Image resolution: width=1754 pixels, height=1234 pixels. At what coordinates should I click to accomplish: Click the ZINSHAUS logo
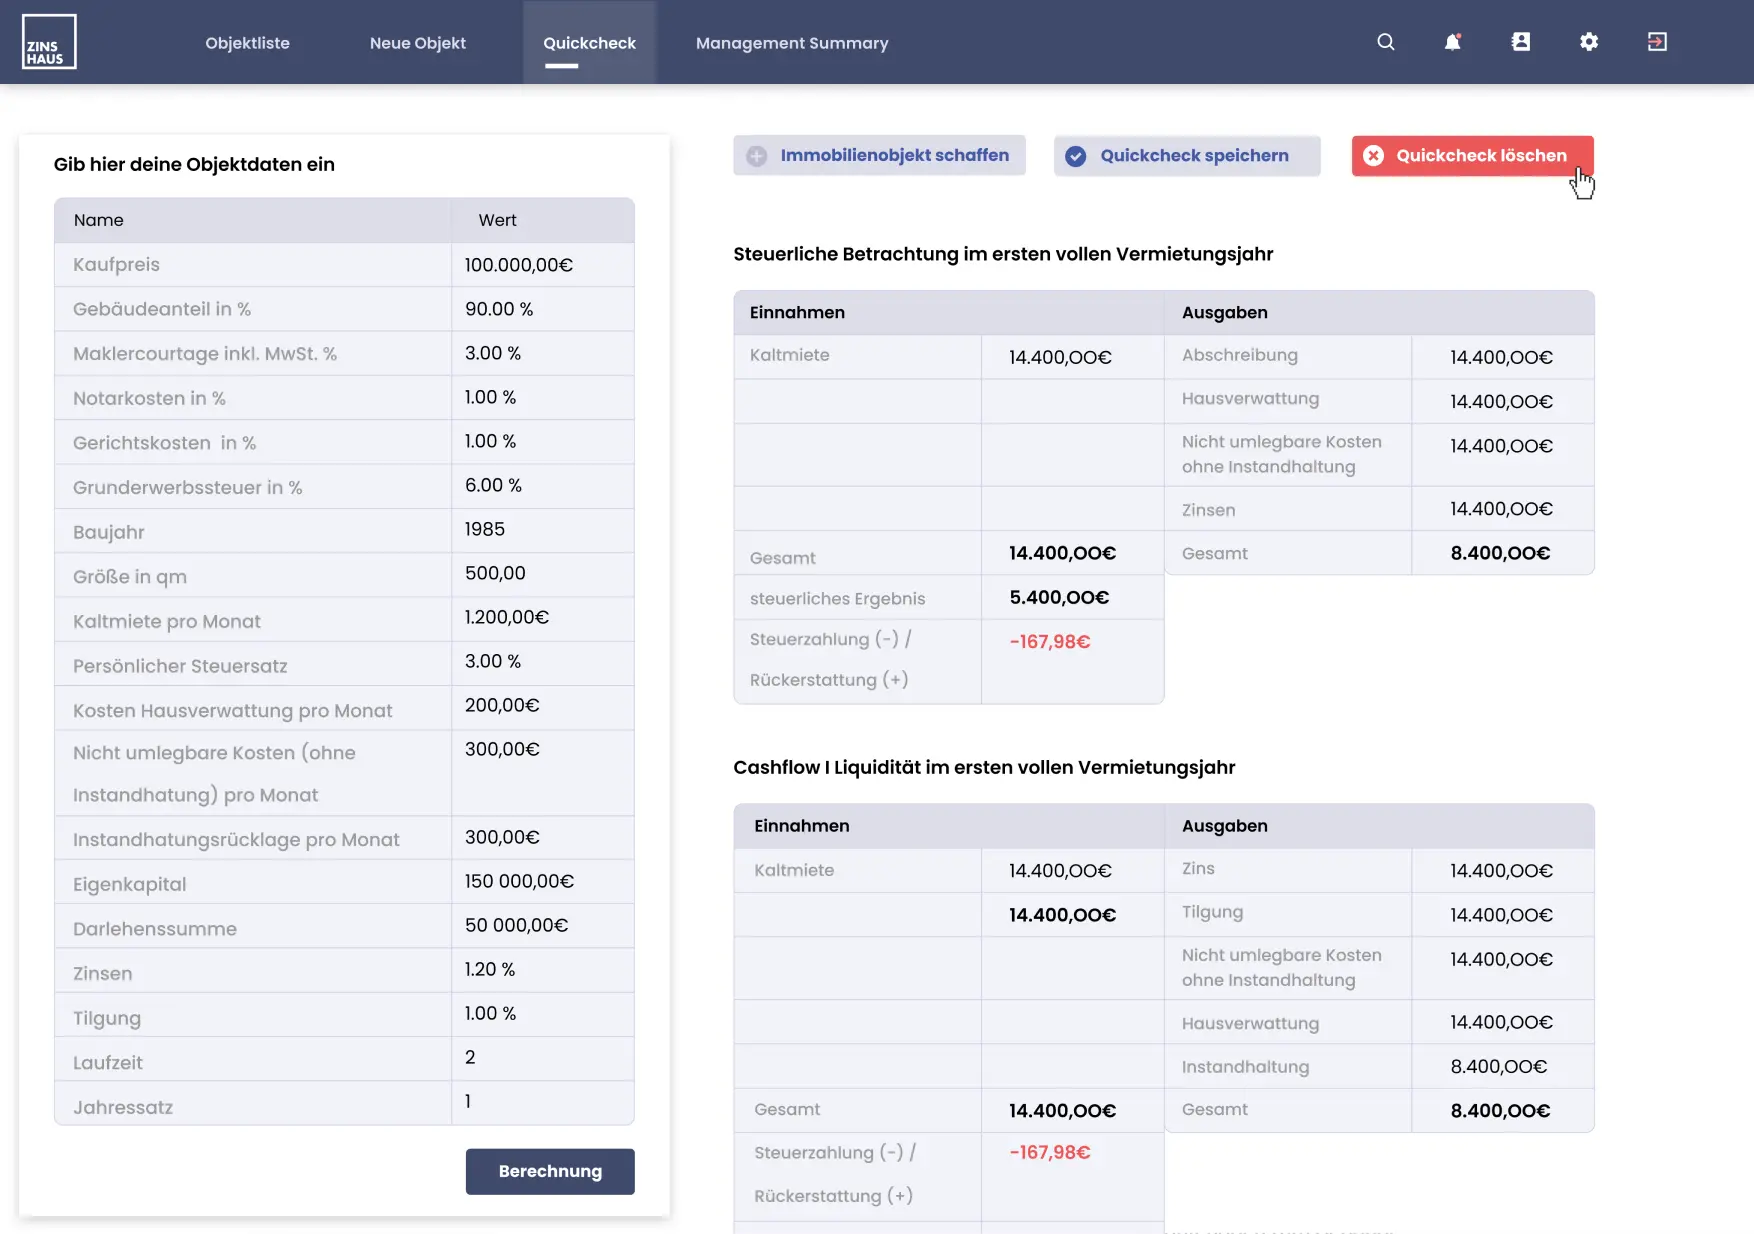coord(49,41)
